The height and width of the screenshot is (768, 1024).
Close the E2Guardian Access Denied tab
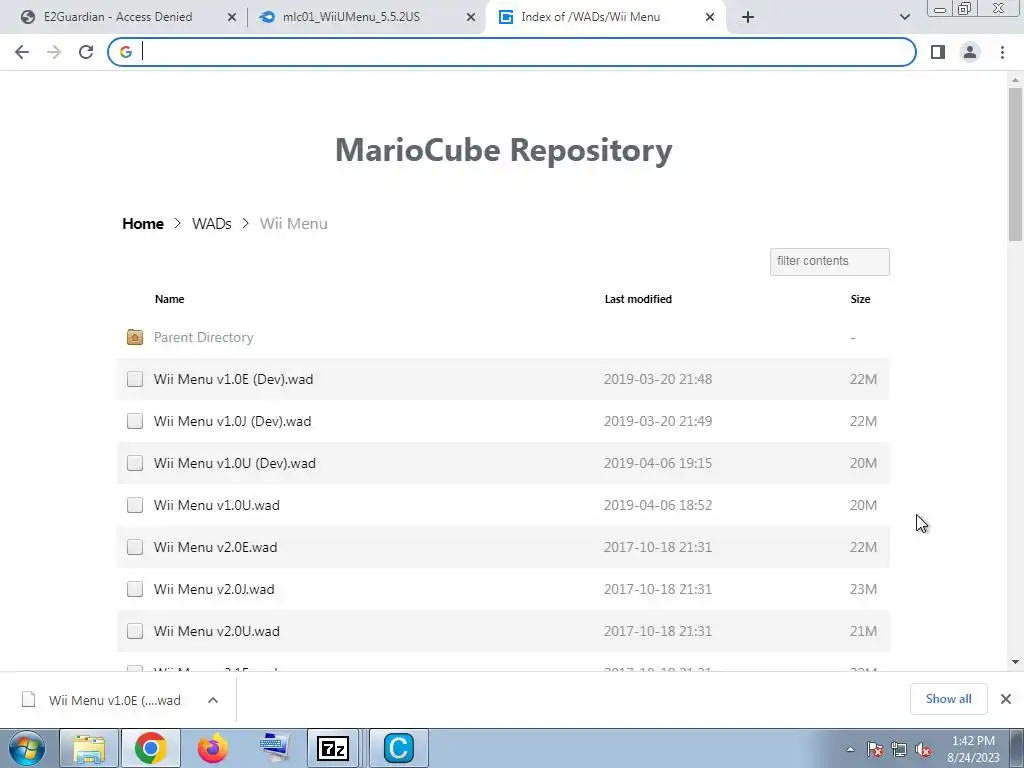[x=231, y=18]
